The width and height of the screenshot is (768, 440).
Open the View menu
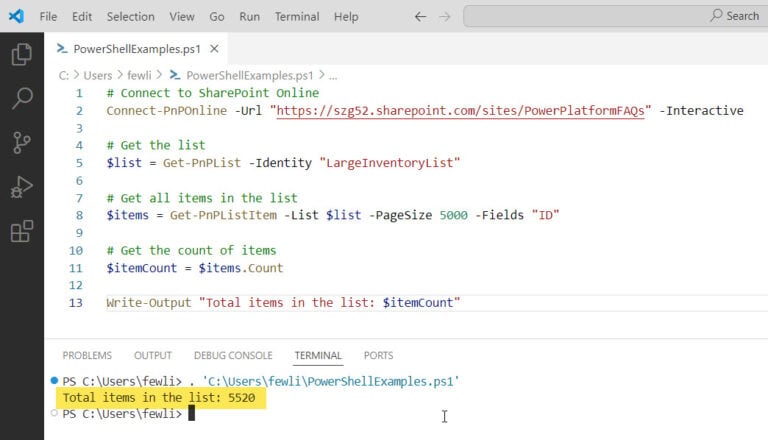(x=182, y=17)
